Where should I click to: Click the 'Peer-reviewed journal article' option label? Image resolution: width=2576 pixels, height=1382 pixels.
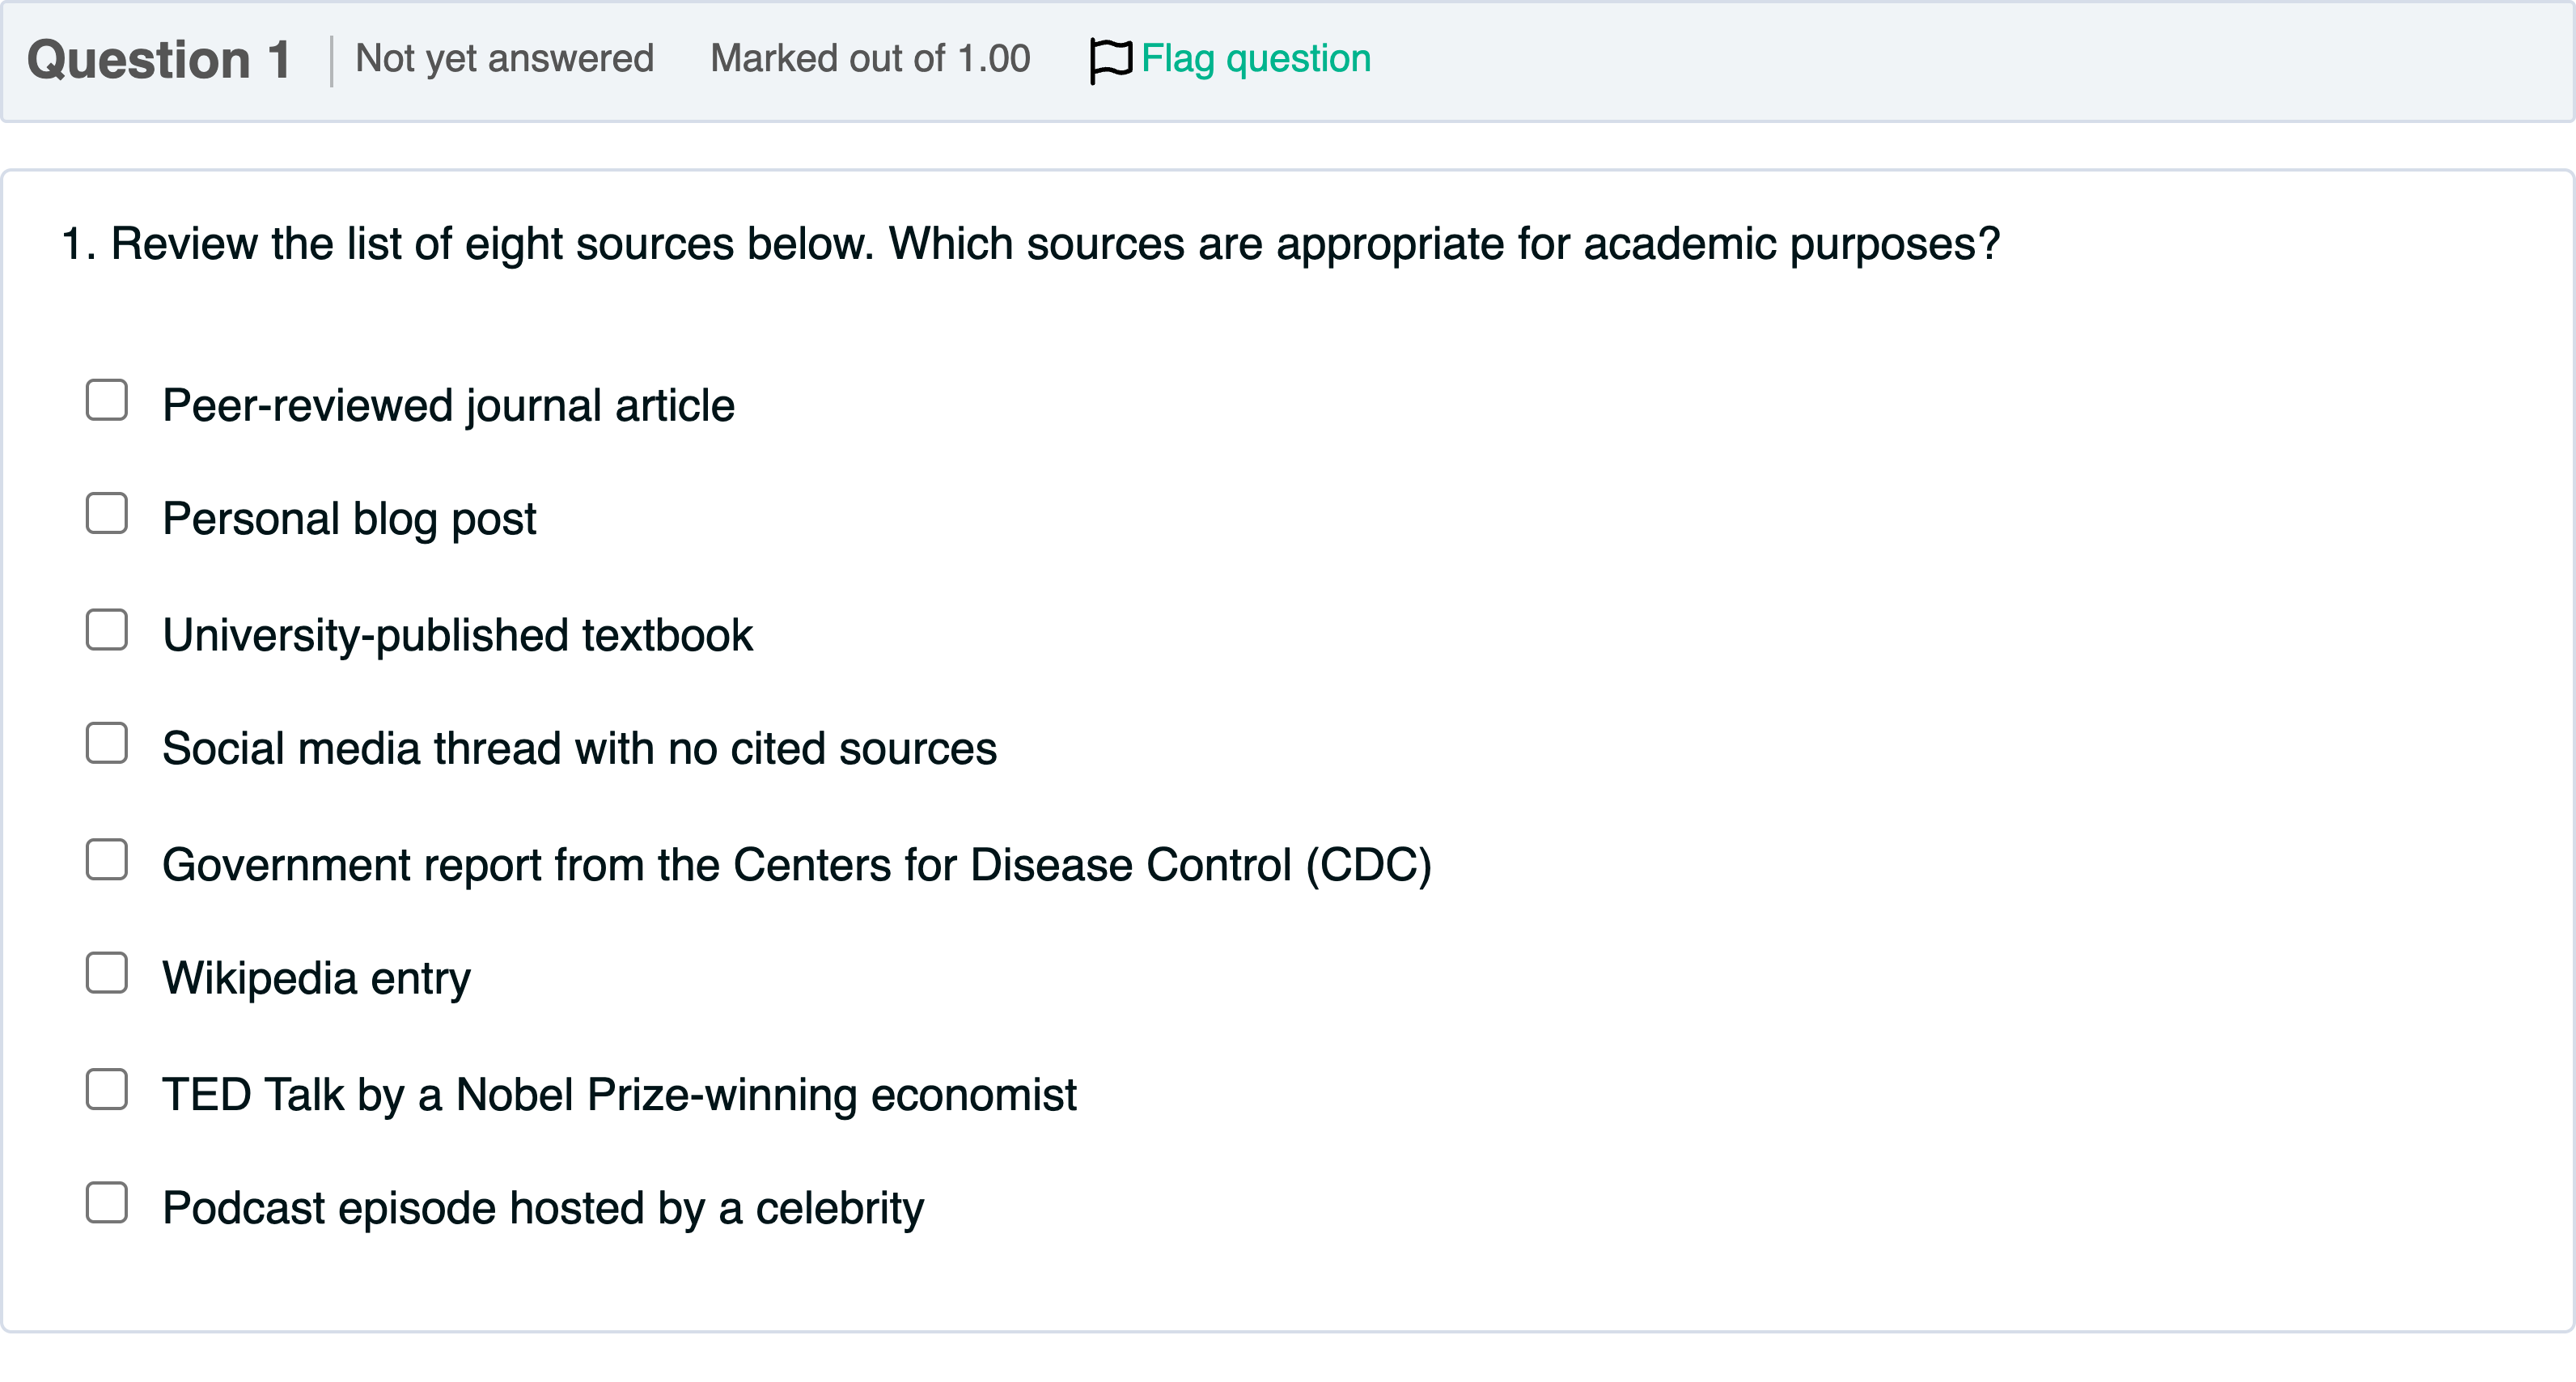pos(448,406)
